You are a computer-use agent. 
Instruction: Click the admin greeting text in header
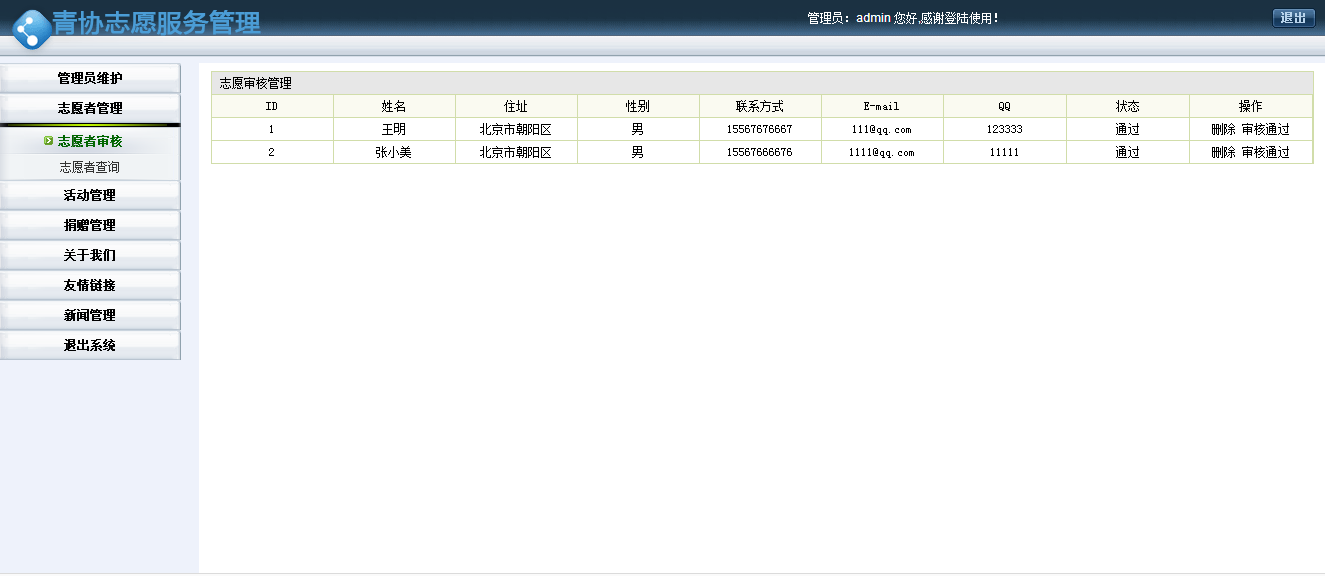tap(903, 18)
